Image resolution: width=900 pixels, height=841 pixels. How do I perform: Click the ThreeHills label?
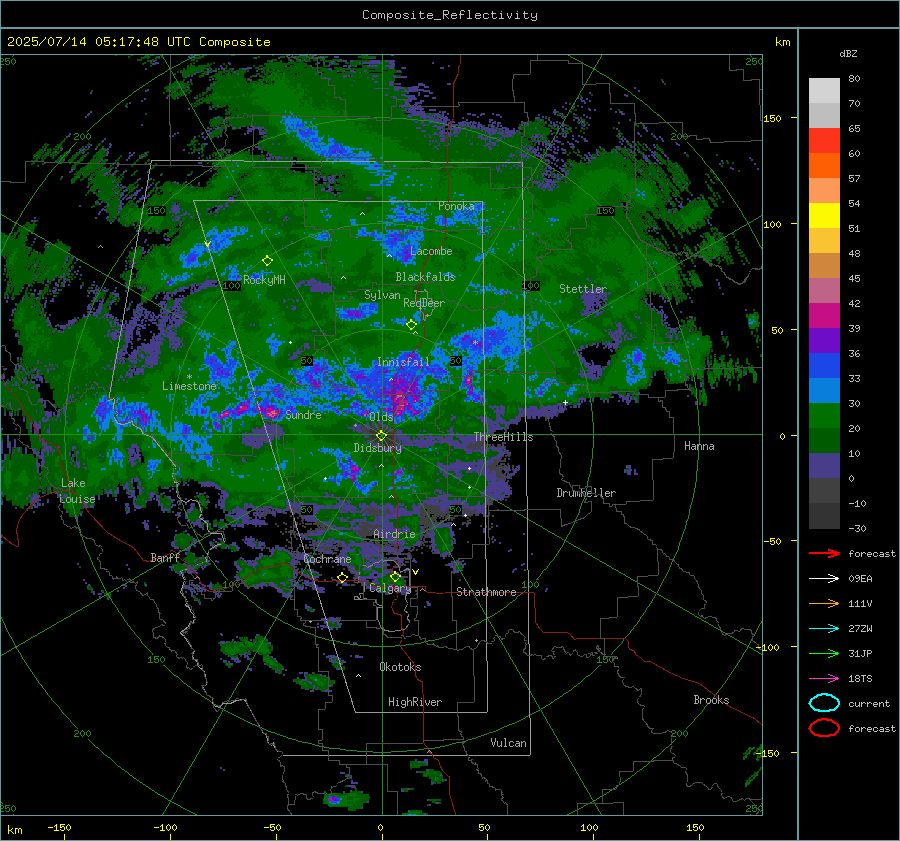point(503,437)
